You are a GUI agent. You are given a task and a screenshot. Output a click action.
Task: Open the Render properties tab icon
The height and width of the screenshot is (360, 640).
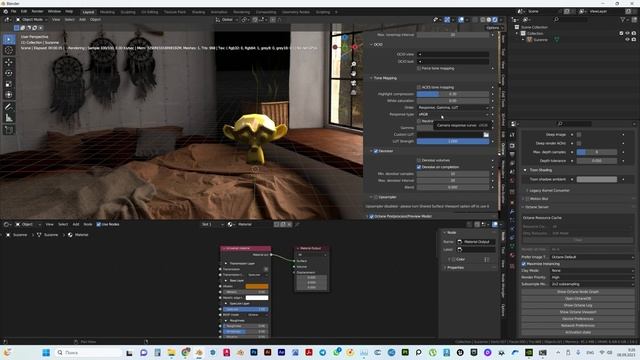(512, 146)
